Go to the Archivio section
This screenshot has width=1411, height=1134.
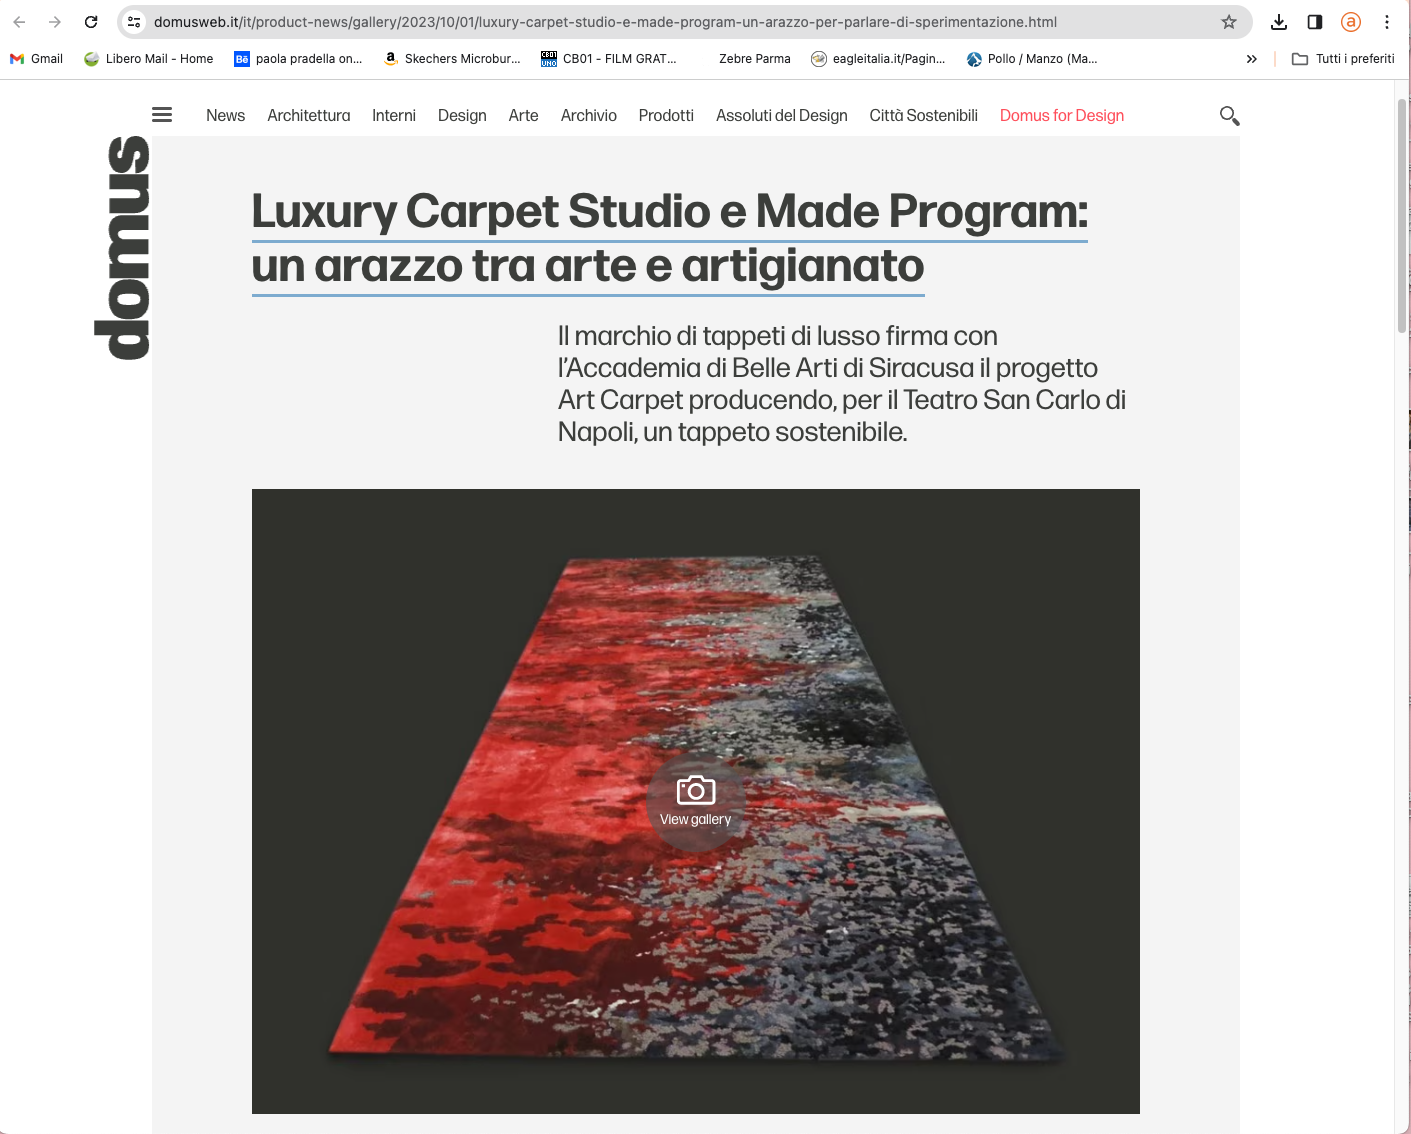point(589,115)
